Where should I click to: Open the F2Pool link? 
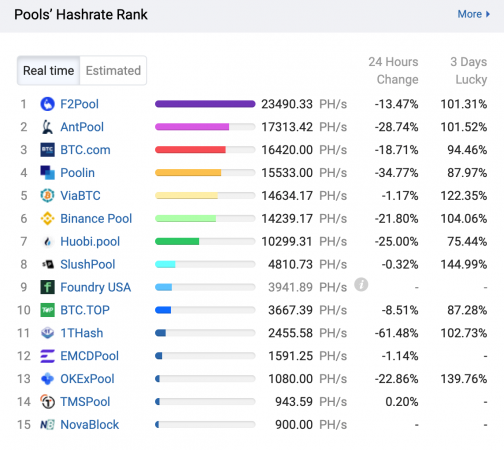[79, 104]
